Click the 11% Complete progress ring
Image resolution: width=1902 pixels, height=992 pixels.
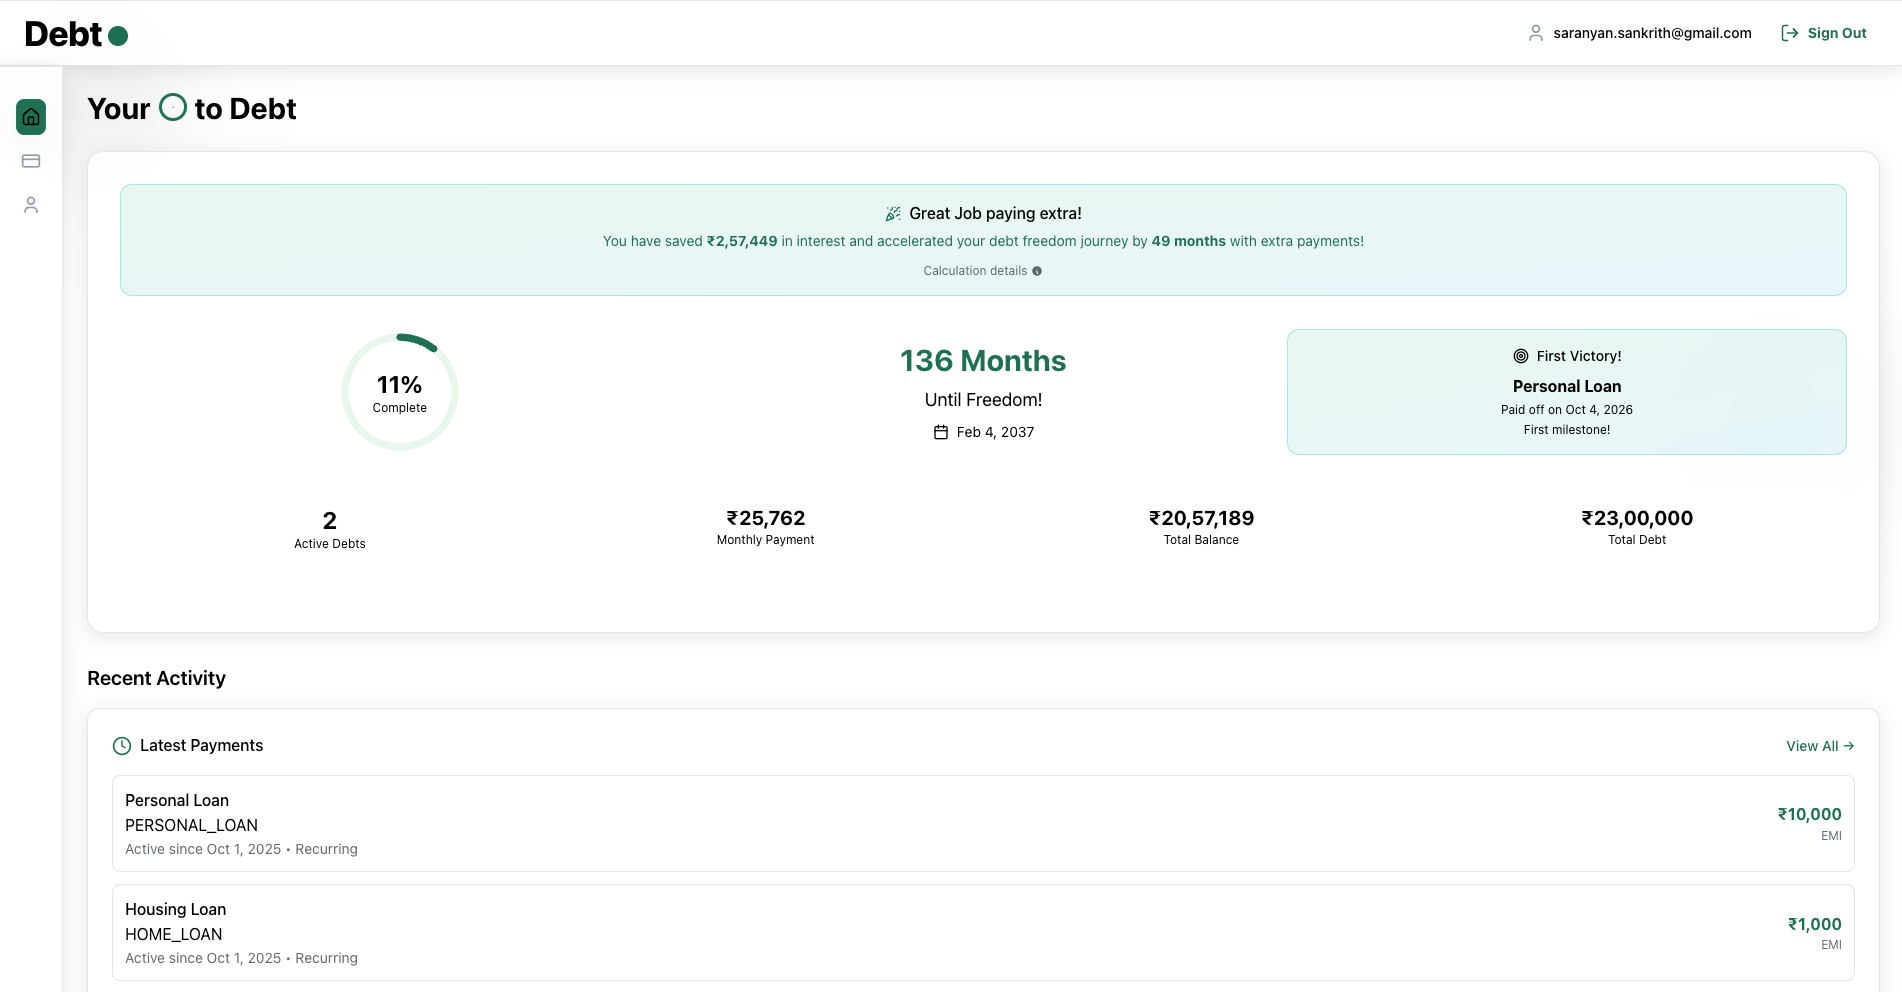[400, 392]
